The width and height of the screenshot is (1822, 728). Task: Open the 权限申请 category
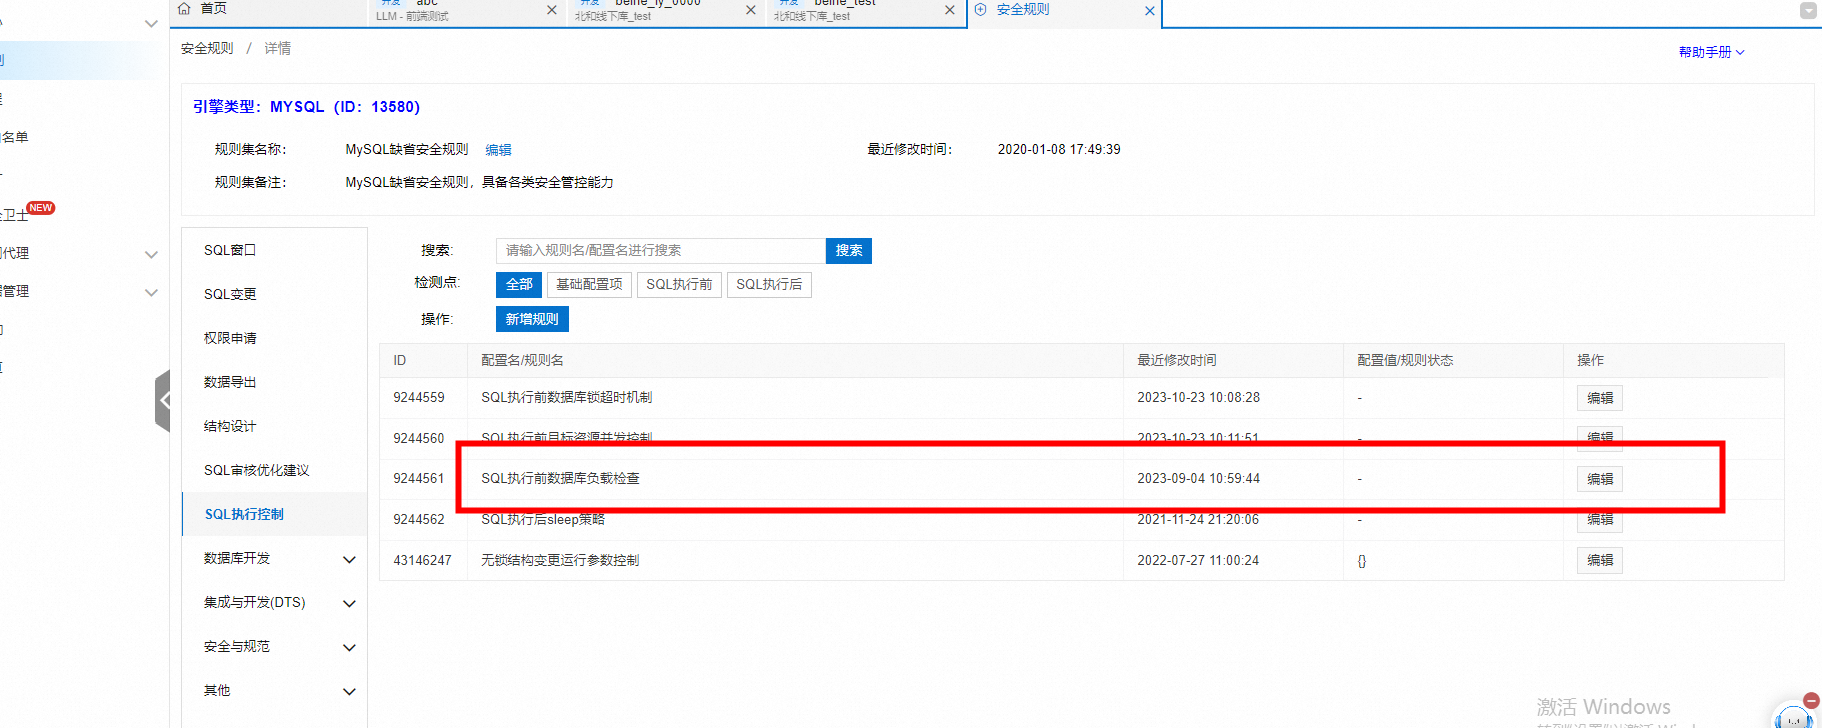(274, 338)
